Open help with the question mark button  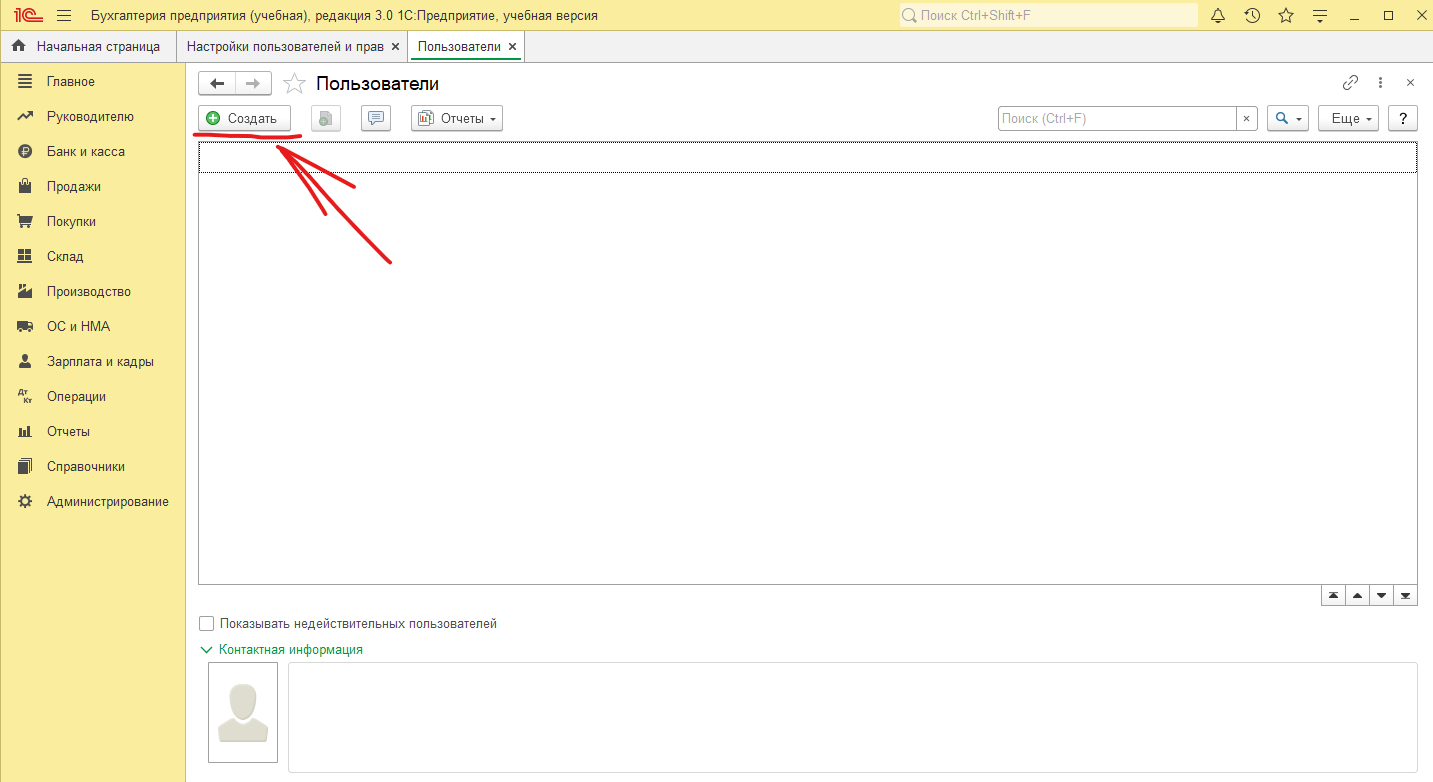[x=1403, y=118]
